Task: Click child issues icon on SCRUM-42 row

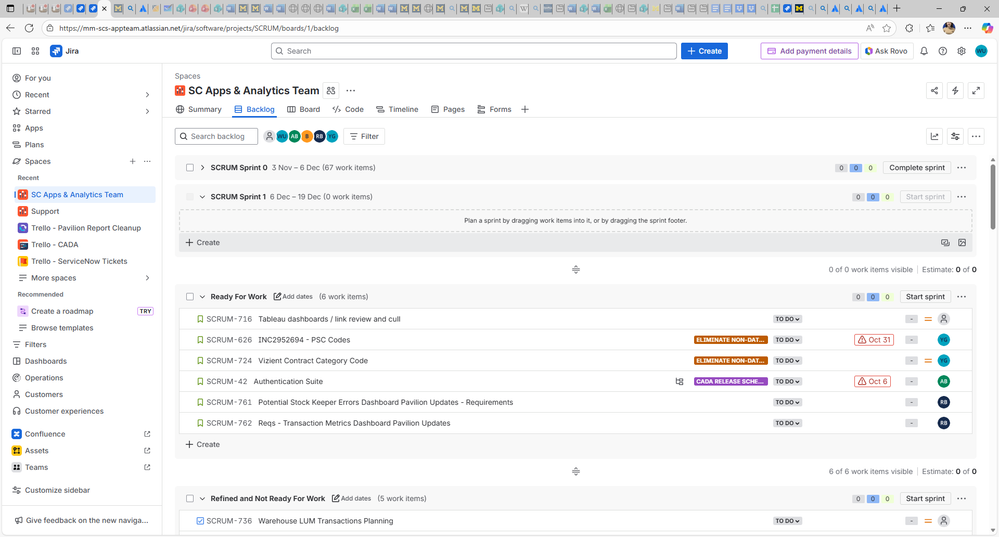Action: 679,382
